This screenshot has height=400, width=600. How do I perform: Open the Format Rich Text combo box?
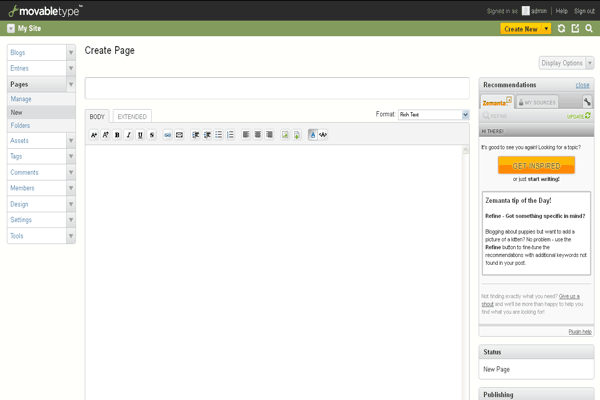pyautogui.click(x=433, y=114)
